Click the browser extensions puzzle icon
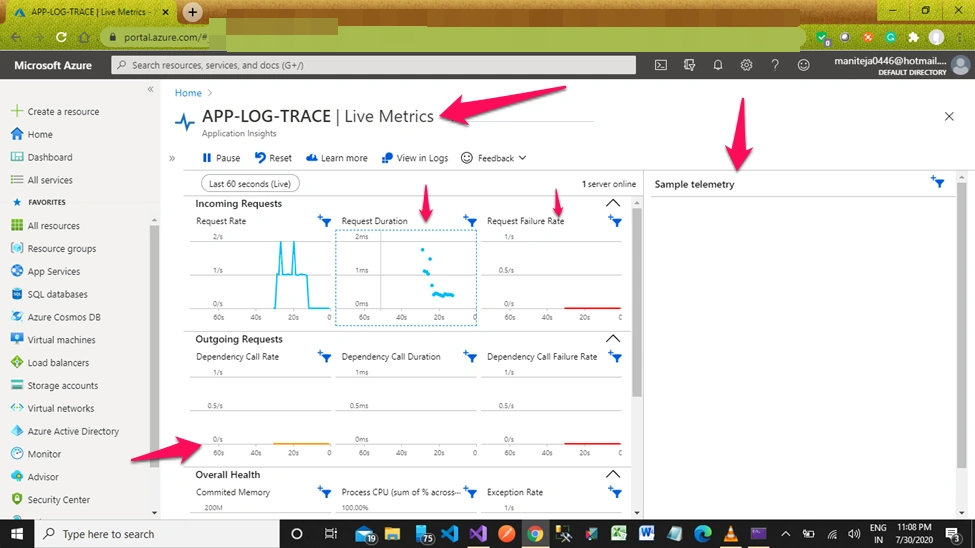Image resolution: width=975 pixels, height=548 pixels. [x=913, y=37]
